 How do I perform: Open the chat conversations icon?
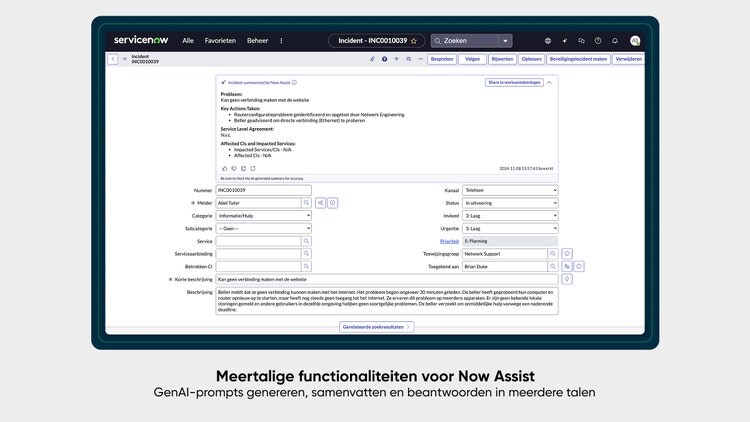pyautogui.click(x=581, y=41)
